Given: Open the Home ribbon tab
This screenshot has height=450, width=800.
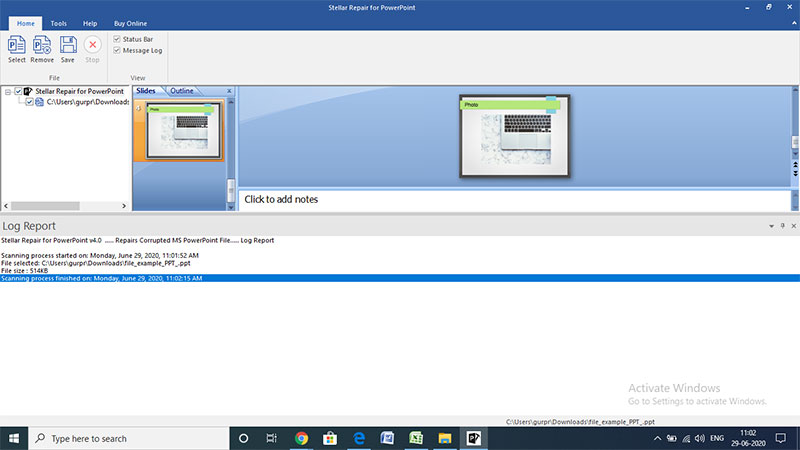Looking at the screenshot, I should [x=26, y=23].
